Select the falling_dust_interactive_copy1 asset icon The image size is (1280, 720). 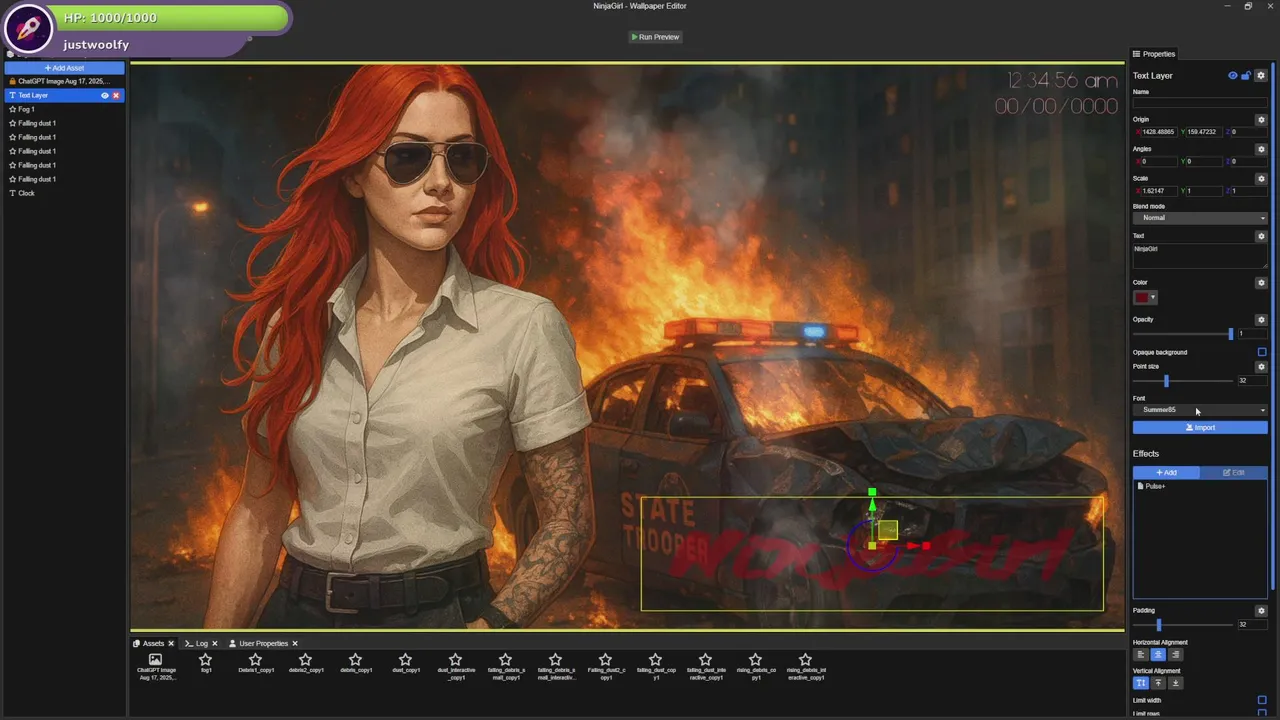(705, 660)
